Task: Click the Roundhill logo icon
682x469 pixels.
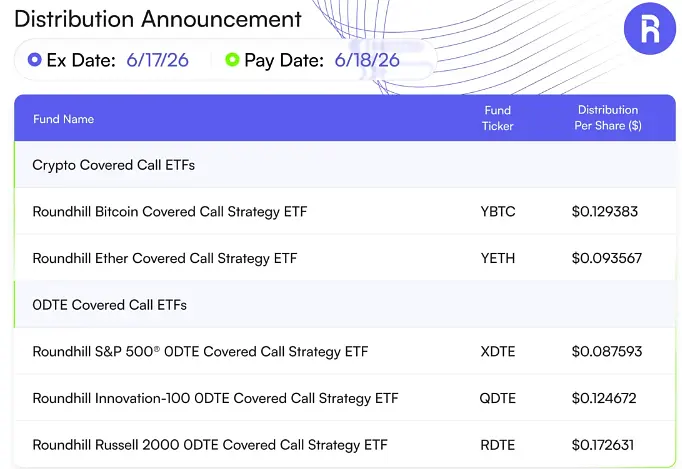Action: click(650, 29)
